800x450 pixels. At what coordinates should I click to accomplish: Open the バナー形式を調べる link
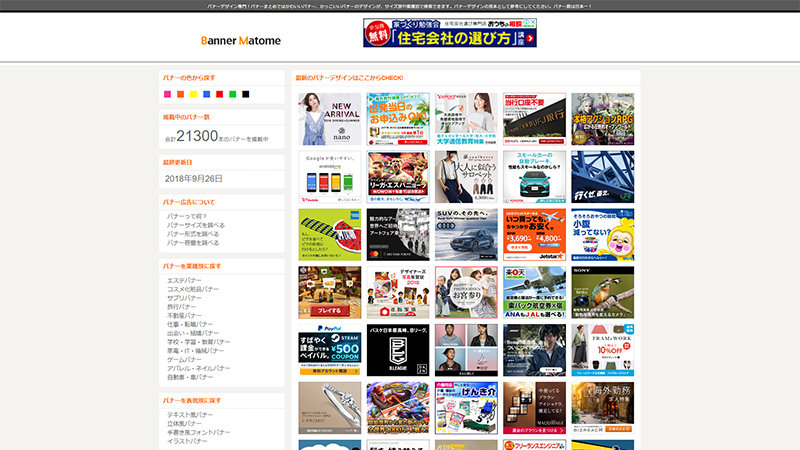[192, 234]
